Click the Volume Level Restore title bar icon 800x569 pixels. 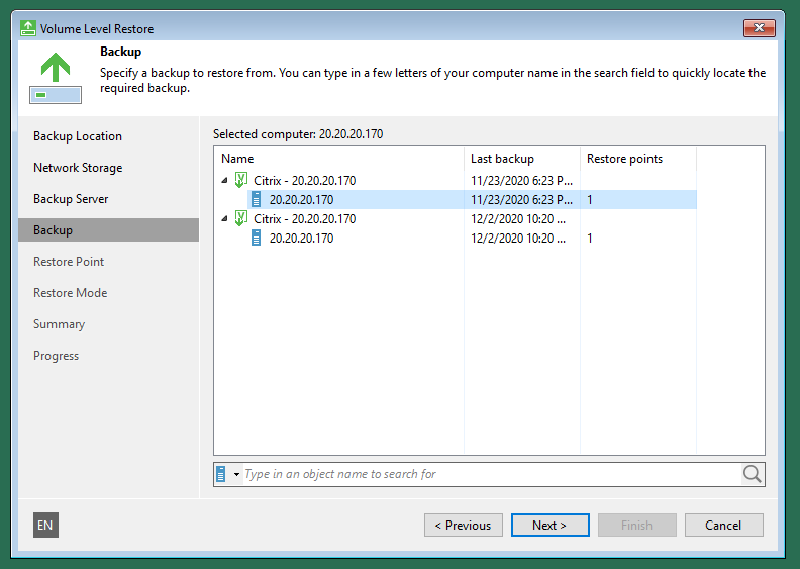coord(28,28)
